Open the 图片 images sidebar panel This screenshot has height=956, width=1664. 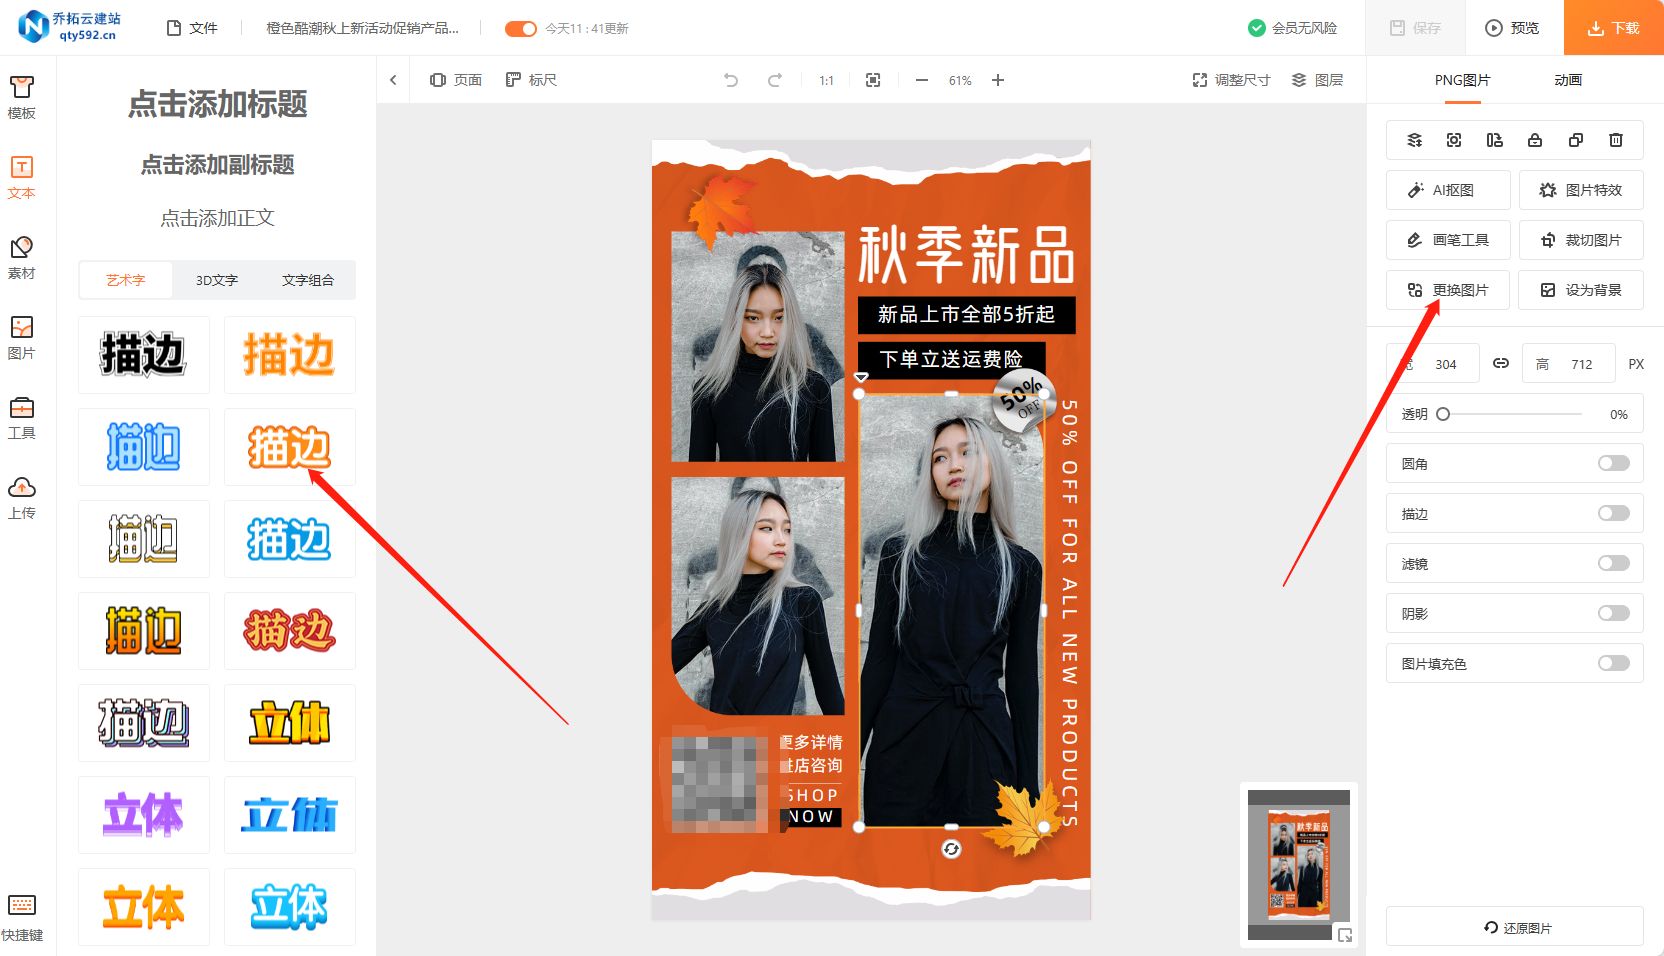click(x=21, y=338)
